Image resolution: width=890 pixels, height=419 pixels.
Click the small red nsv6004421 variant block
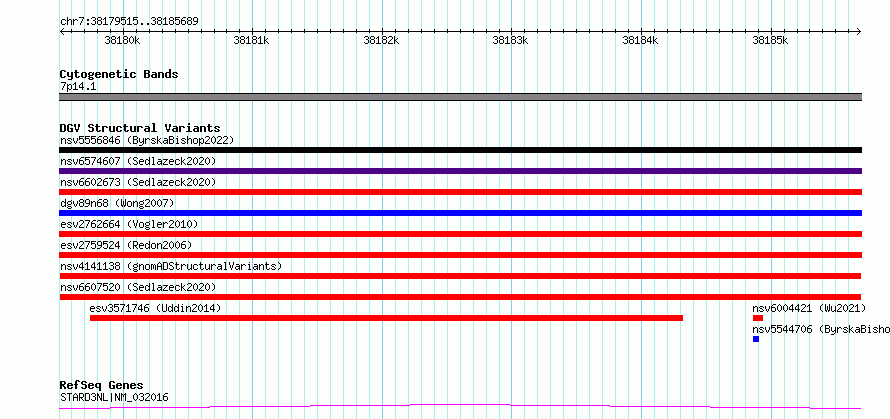758,318
